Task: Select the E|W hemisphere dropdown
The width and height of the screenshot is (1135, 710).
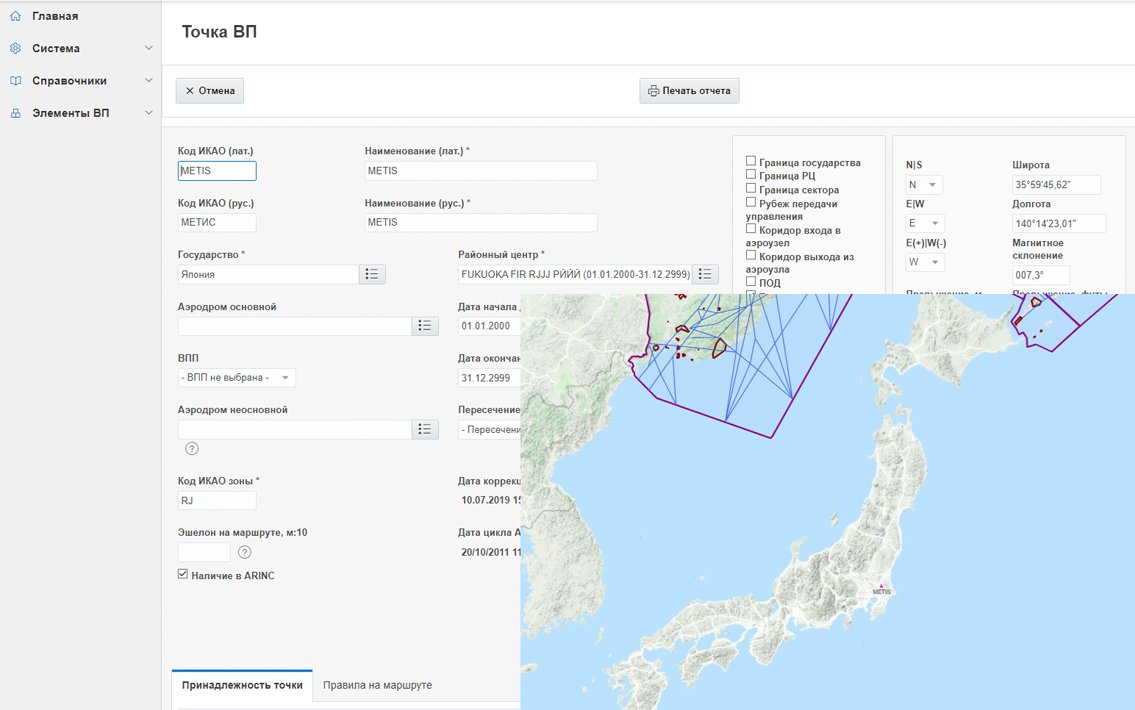Action: pyautogui.click(x=924, y=224)
